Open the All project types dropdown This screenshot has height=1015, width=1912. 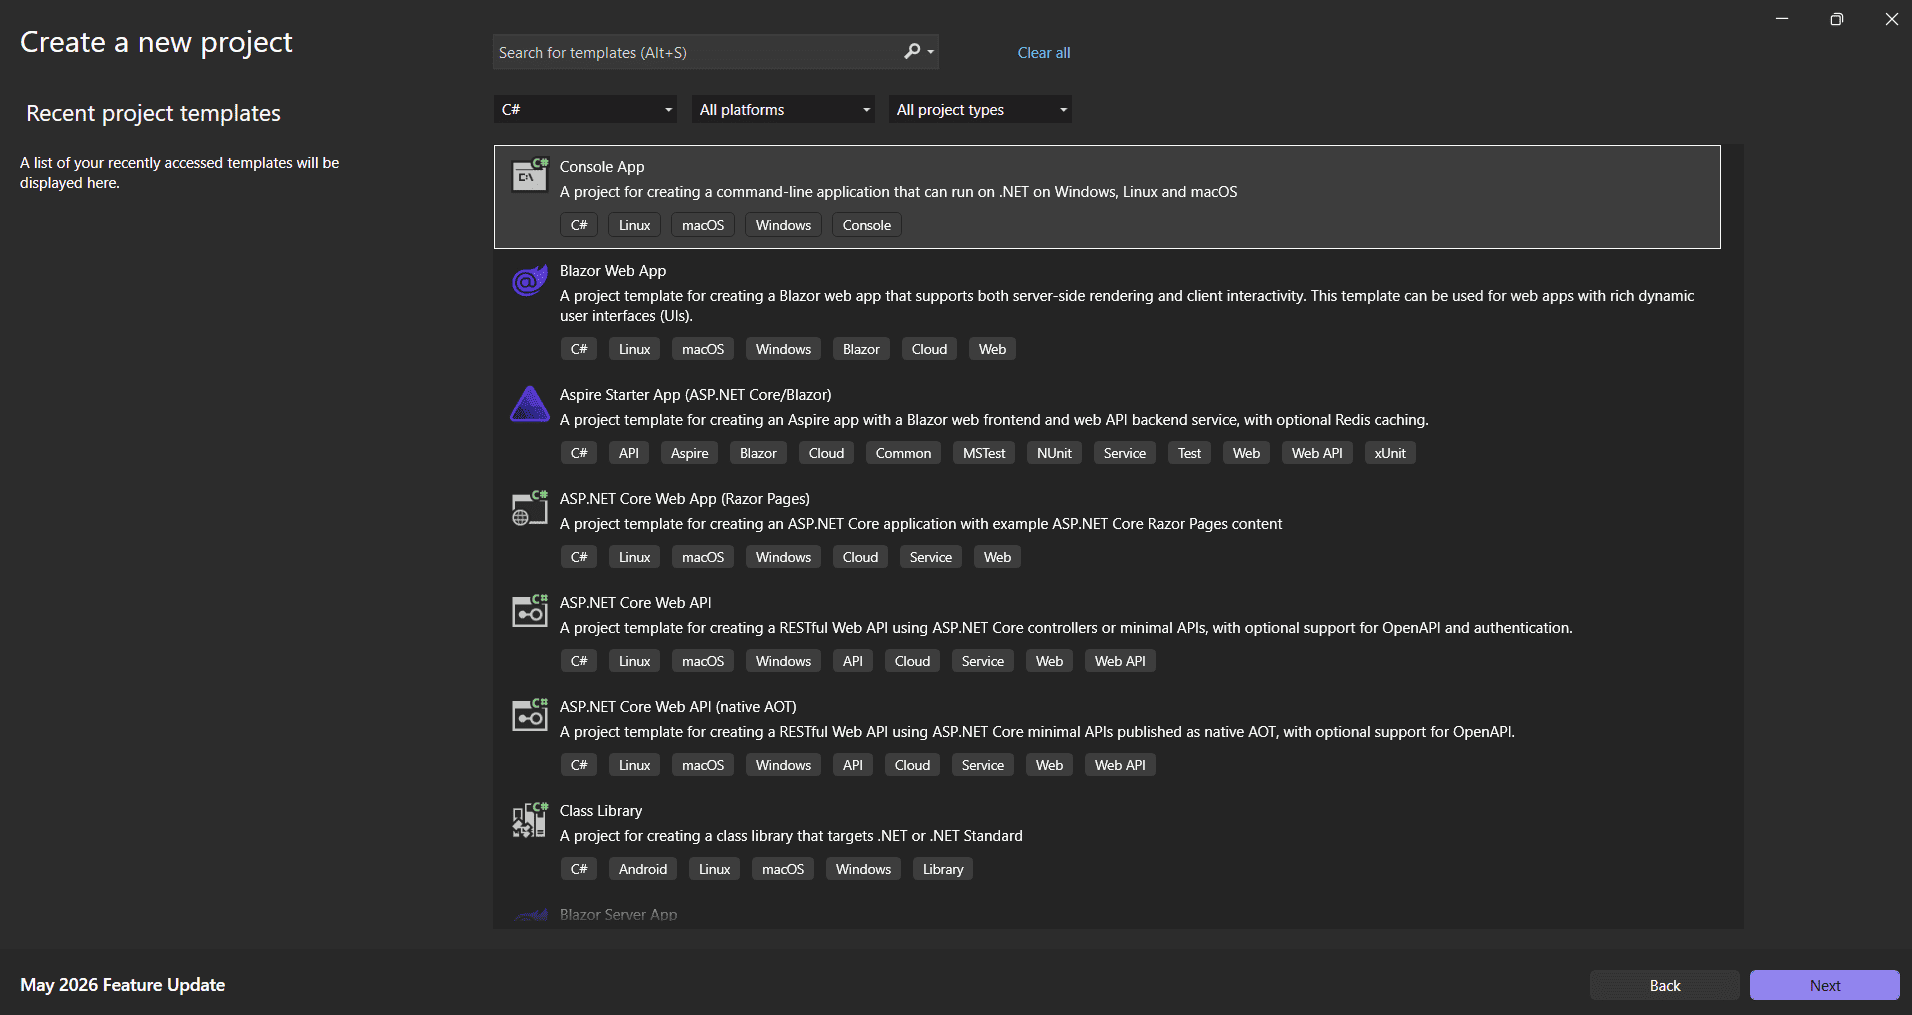[981, 109]
